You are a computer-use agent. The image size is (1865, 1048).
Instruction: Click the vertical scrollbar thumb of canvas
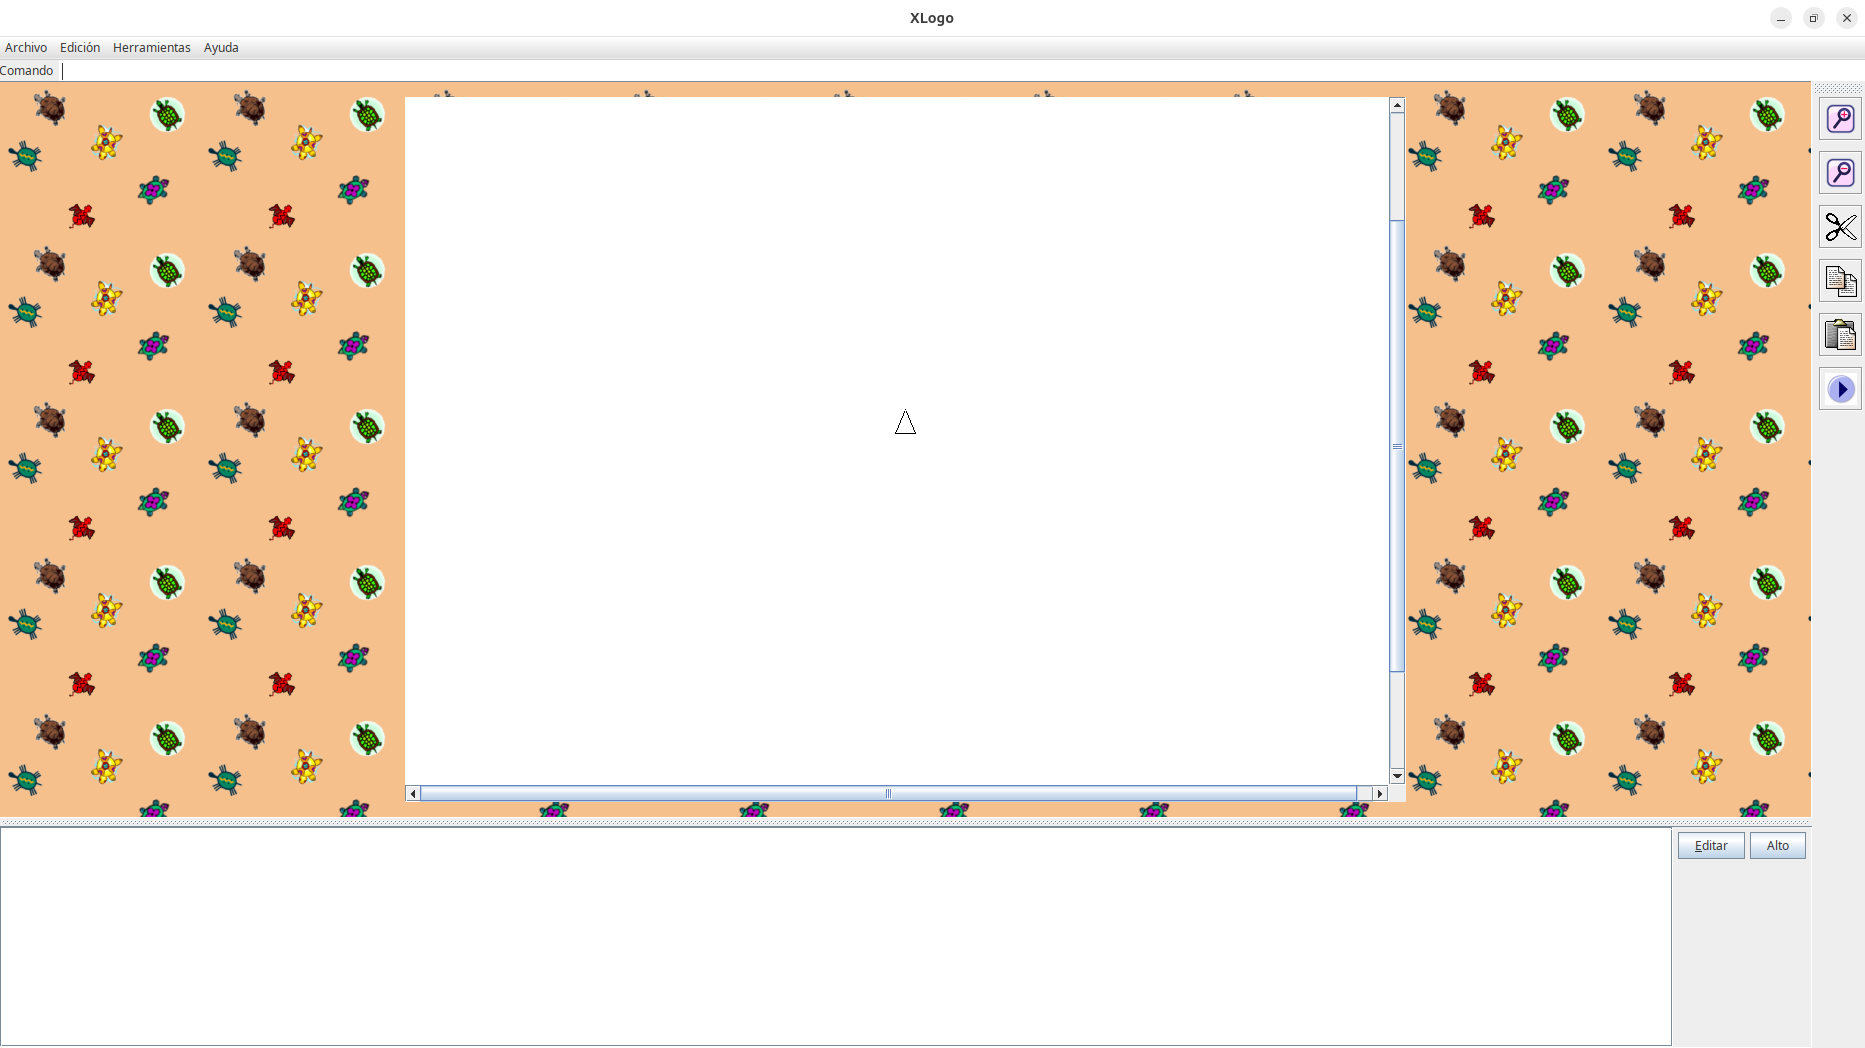[x=1397, y=445]
